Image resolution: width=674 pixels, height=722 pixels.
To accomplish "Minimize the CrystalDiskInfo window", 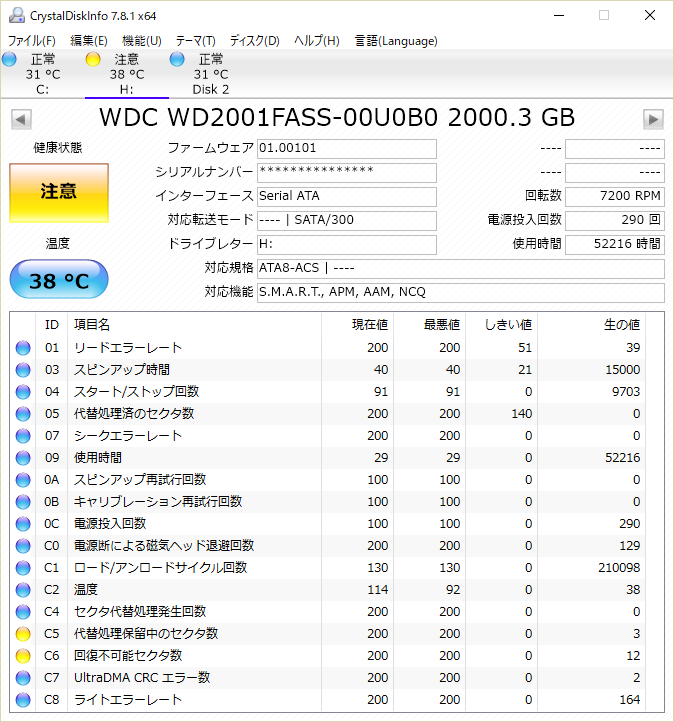I will (559, 15).
